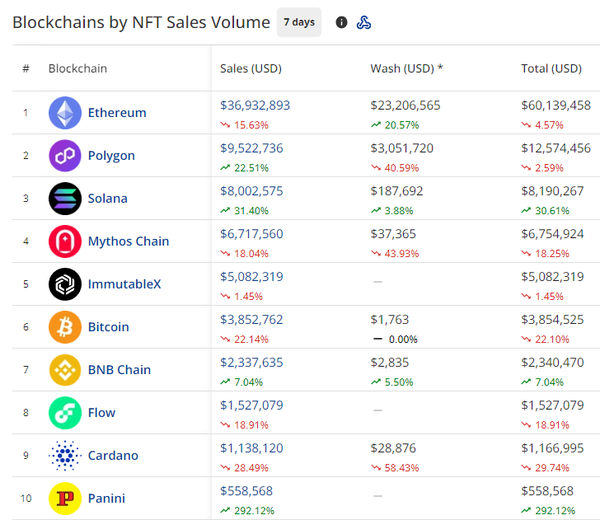The height and width of the screenshot is (520, 600).
Task: Open the Mythos Chain name link
Action: tap(128, 241)
